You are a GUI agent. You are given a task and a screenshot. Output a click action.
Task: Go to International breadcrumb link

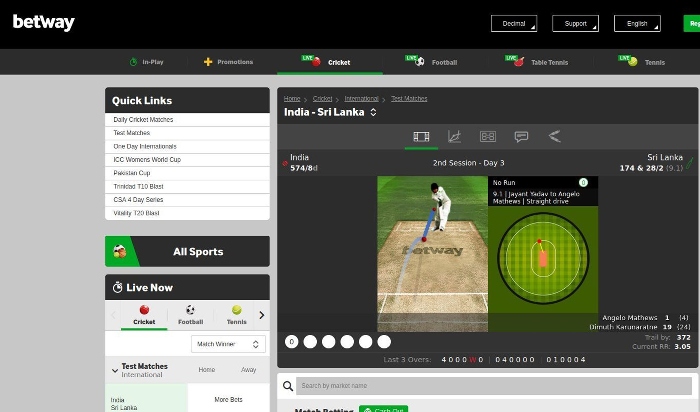pyautogui.click(x=361, y=99)
